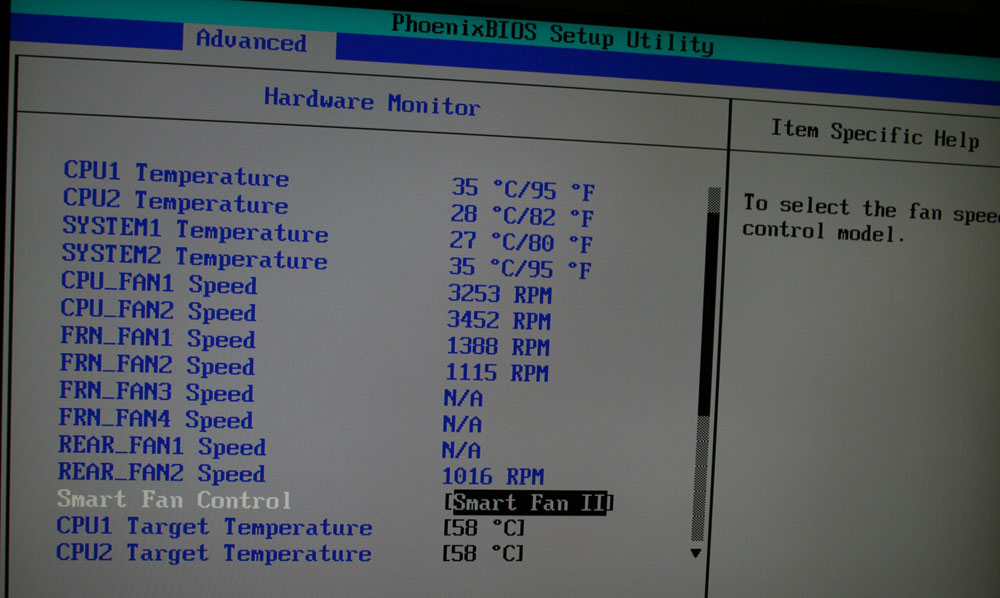Click the 27 °C/80 °F reading
Viewport: 1000px width, 598px height.
(520, 242)
